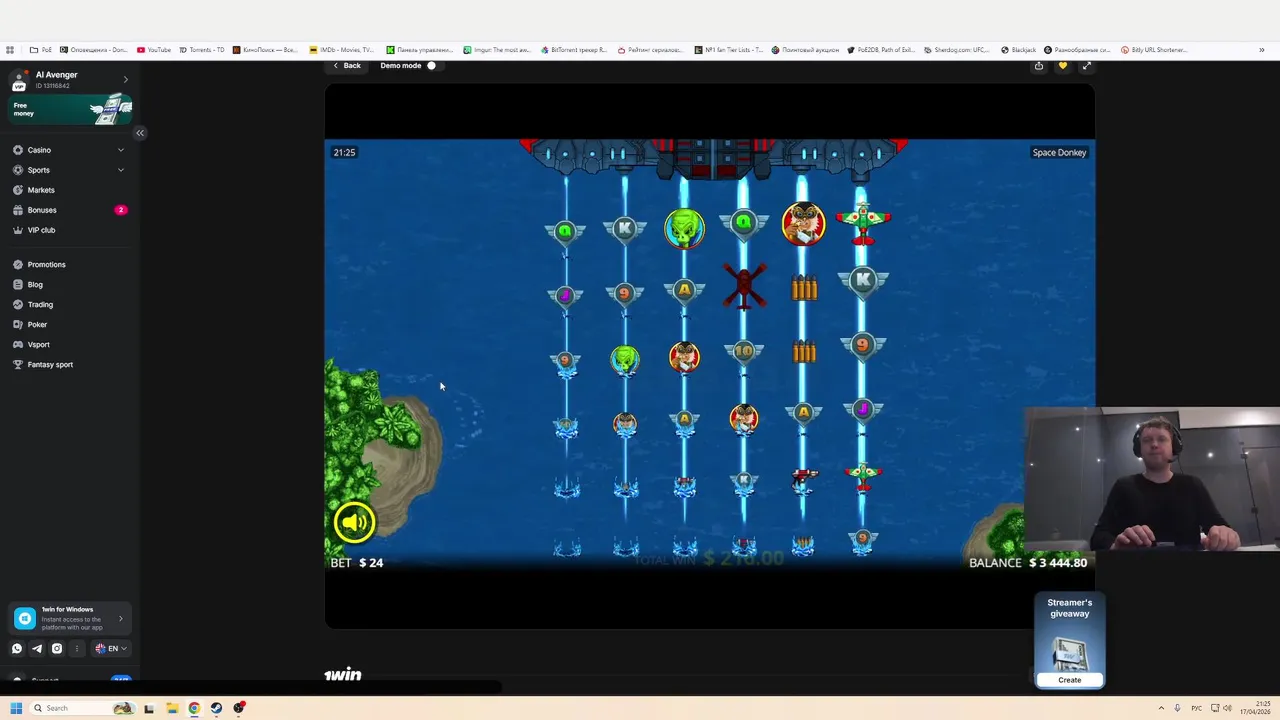The width and height of the screenshot is (1280, 720).
Task: Click the pilot character symbol in top row
Action: click(x=803, y=224)
